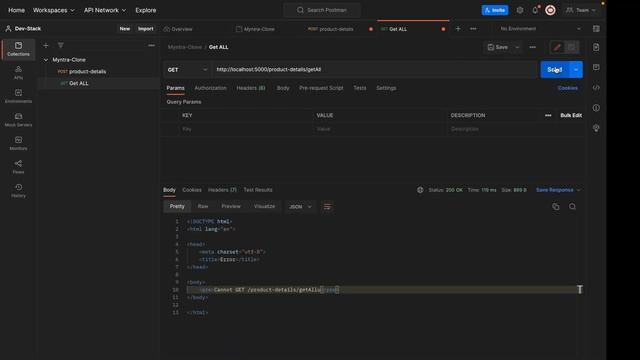640x360 pixels.
Task: Switch response view to Raw
Action: click(203, 207)
